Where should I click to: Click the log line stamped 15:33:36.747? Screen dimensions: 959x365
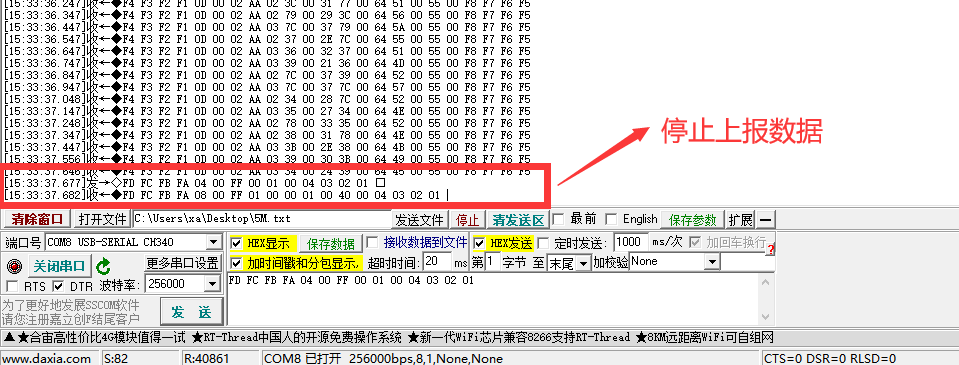[x=267, y=63]
